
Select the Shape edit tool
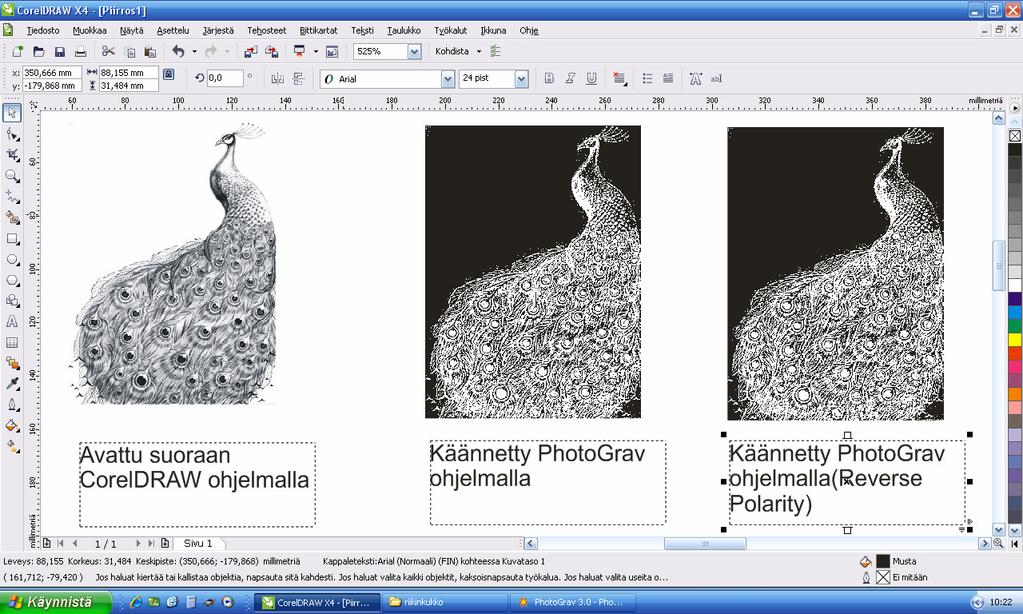(12, 134)
